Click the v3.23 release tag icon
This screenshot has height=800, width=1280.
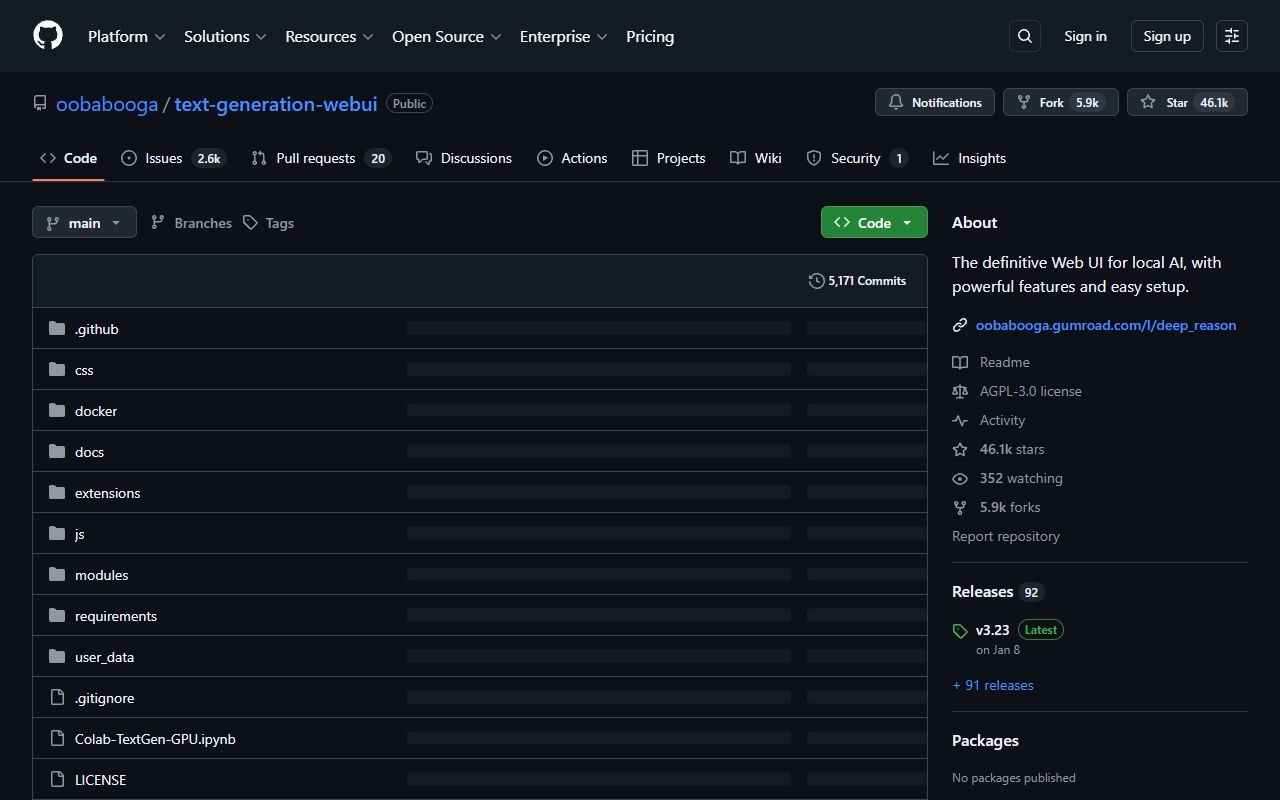tap(959, 630)
